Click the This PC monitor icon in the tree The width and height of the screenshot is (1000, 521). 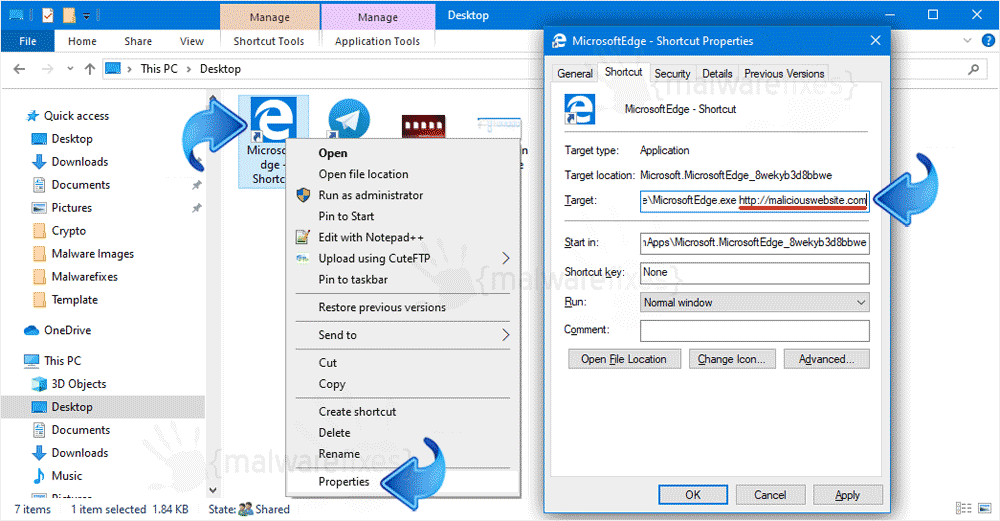(32, 361)
